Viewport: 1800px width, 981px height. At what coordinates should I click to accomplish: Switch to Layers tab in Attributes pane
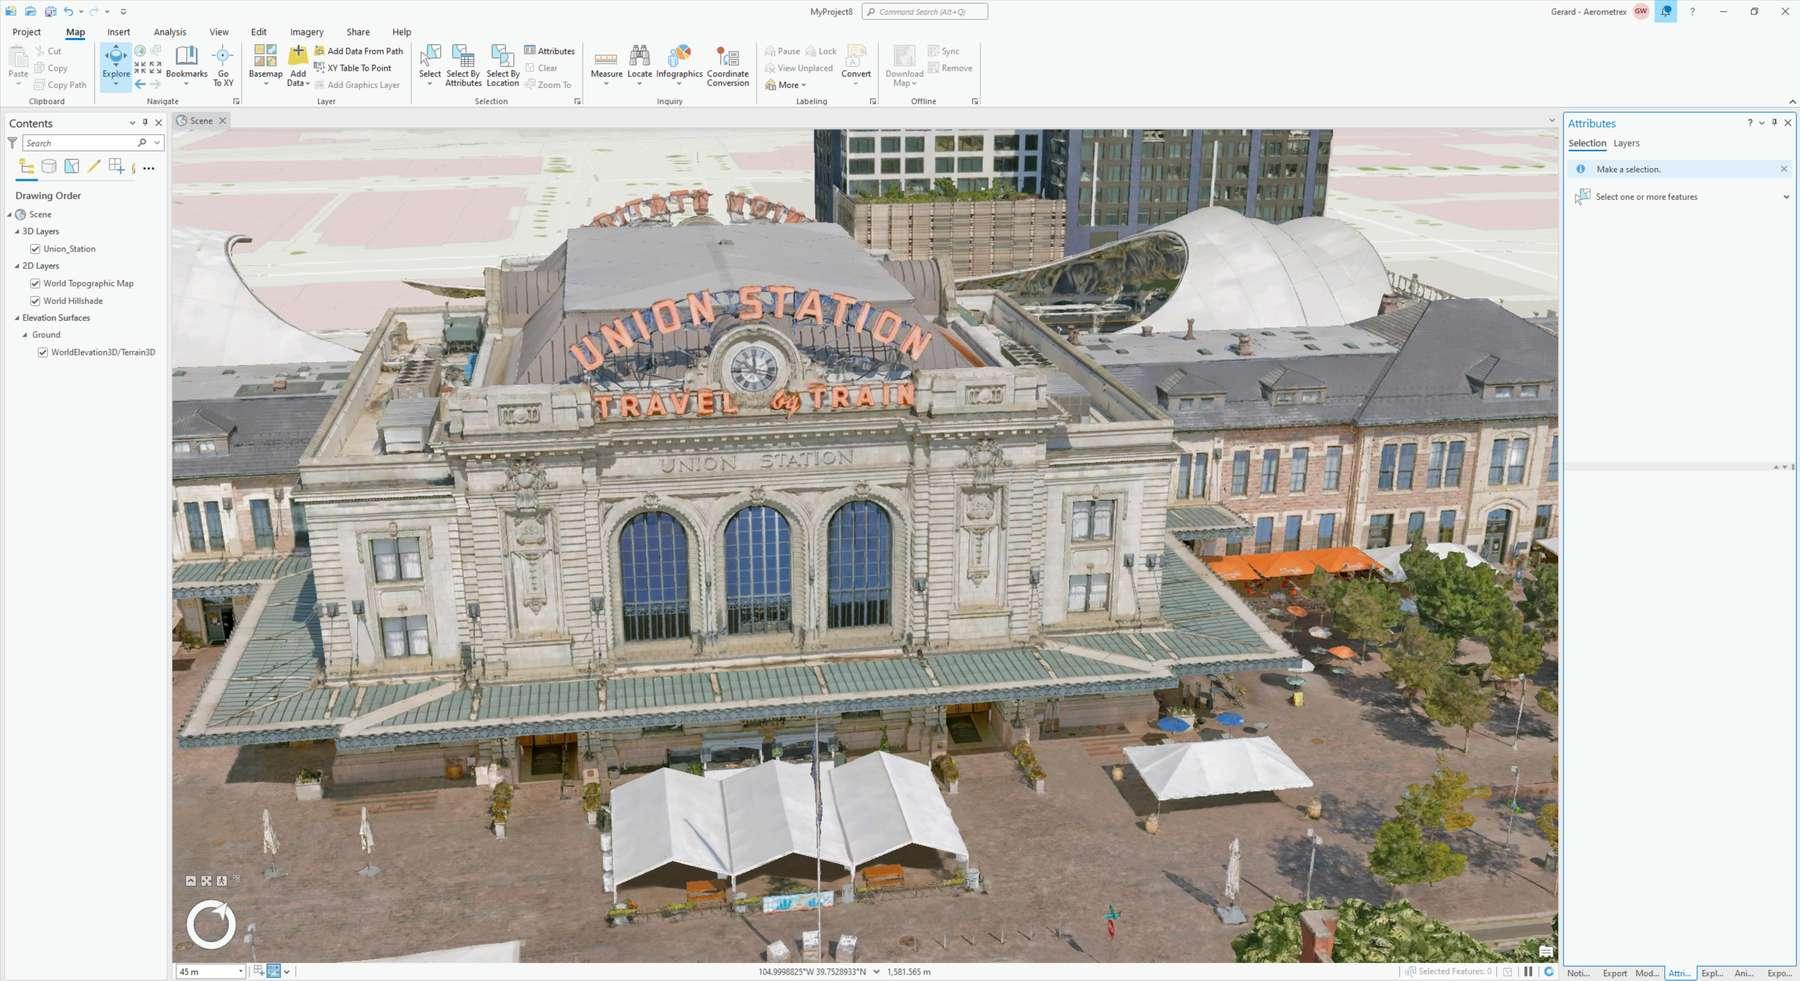click(x=1626, y=143)
